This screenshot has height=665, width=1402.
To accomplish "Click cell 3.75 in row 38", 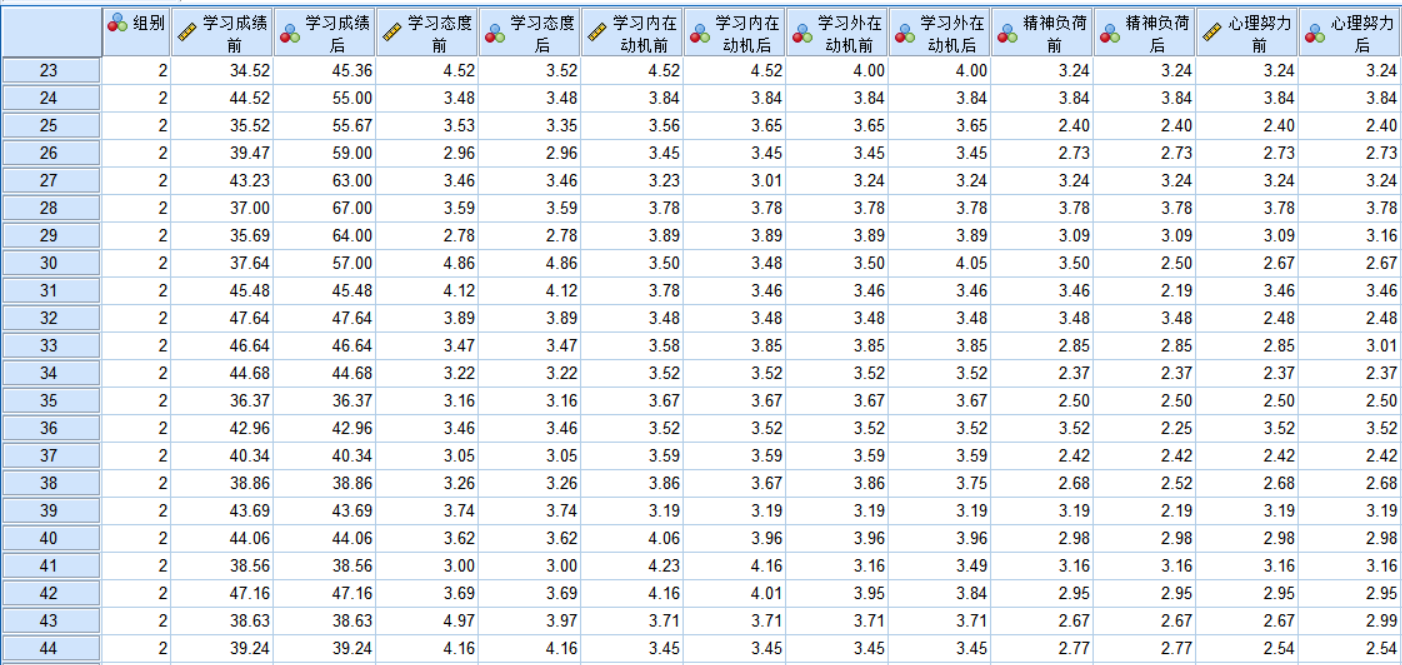I will pos(940,484).
